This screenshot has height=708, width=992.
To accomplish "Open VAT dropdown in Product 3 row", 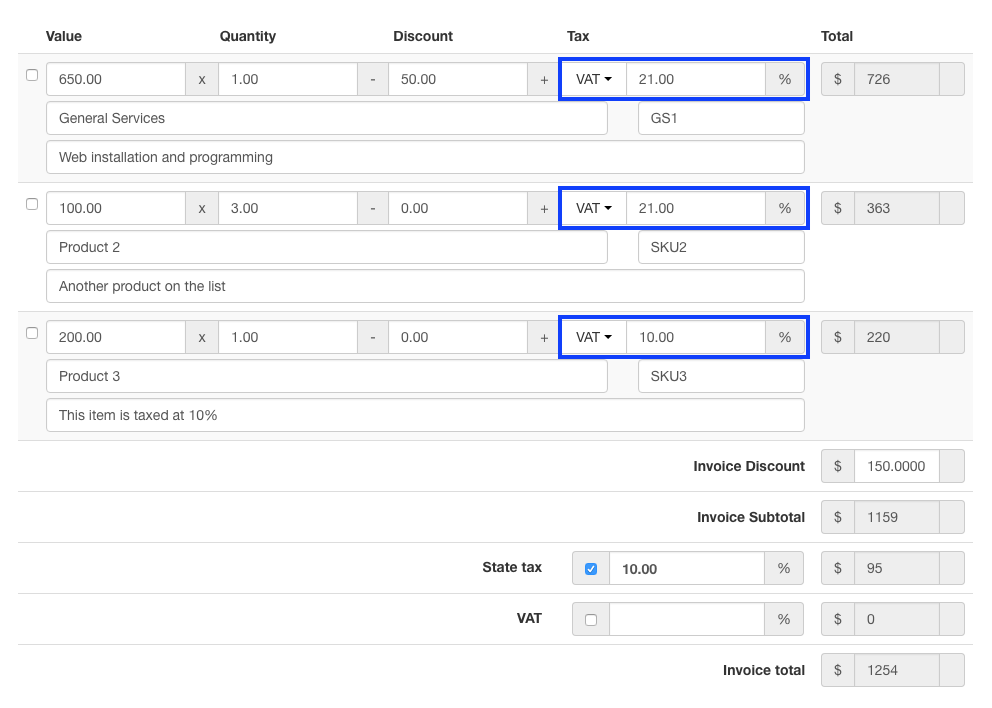I will pos(593,337).
